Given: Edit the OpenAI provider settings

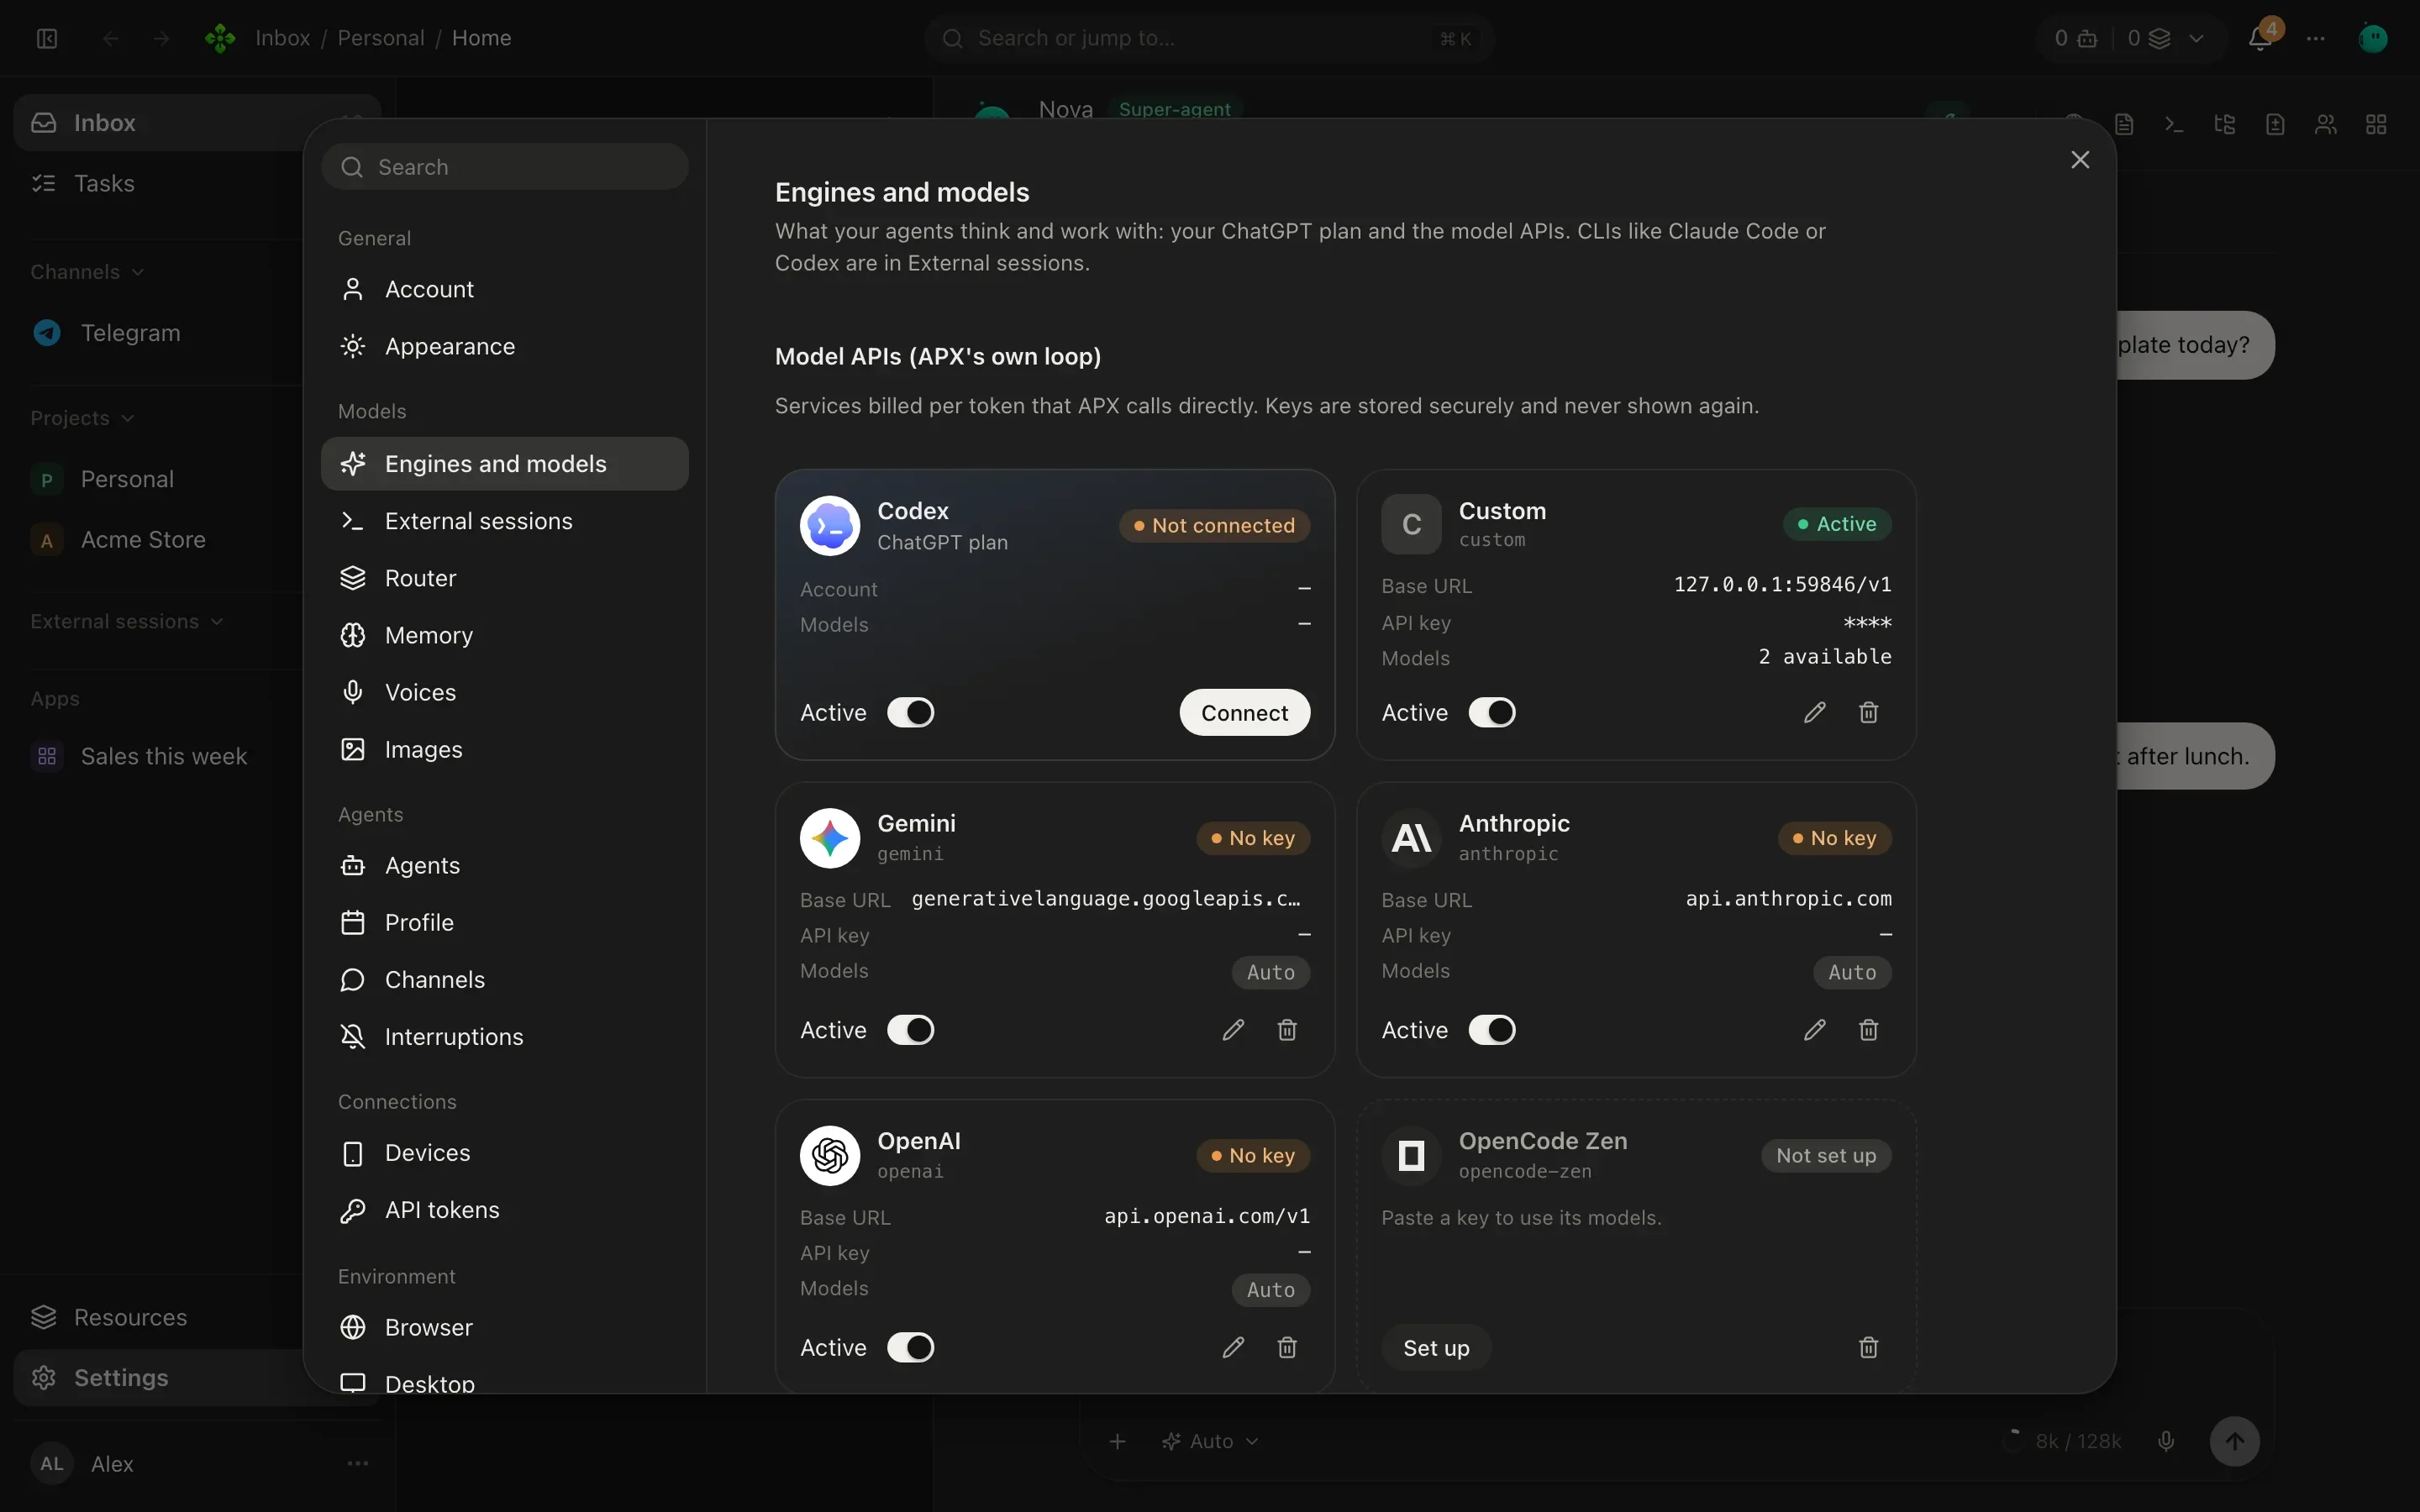Looking at the screenshot, I should (x=1233, y=1347).
